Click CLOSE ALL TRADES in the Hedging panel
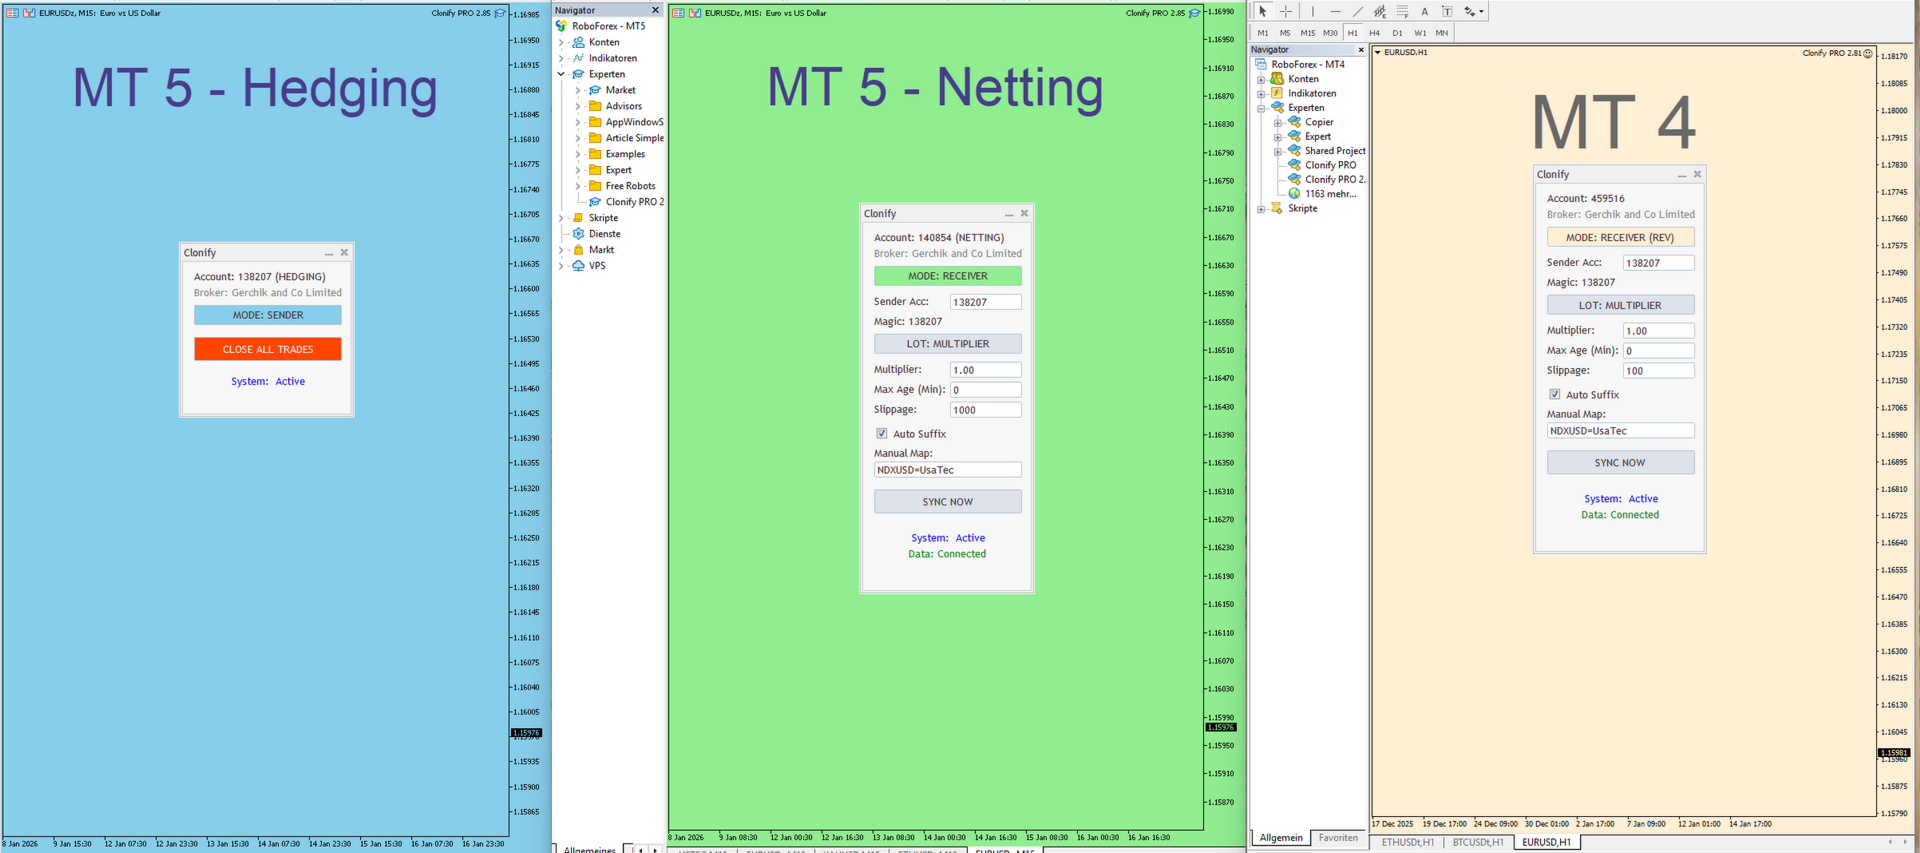Screen dimensions: 1920x853 point(268,349)
